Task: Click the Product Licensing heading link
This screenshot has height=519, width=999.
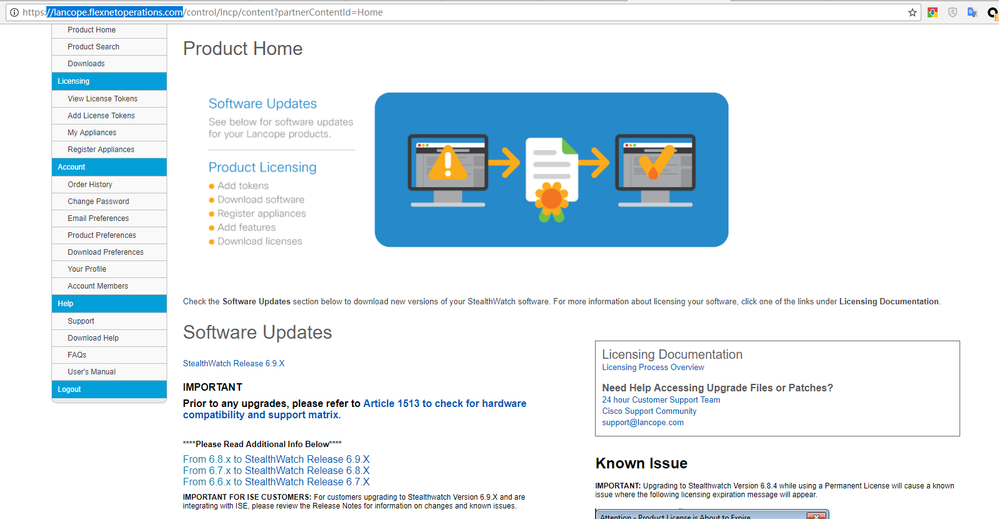Action: click(x=262, y=167)
